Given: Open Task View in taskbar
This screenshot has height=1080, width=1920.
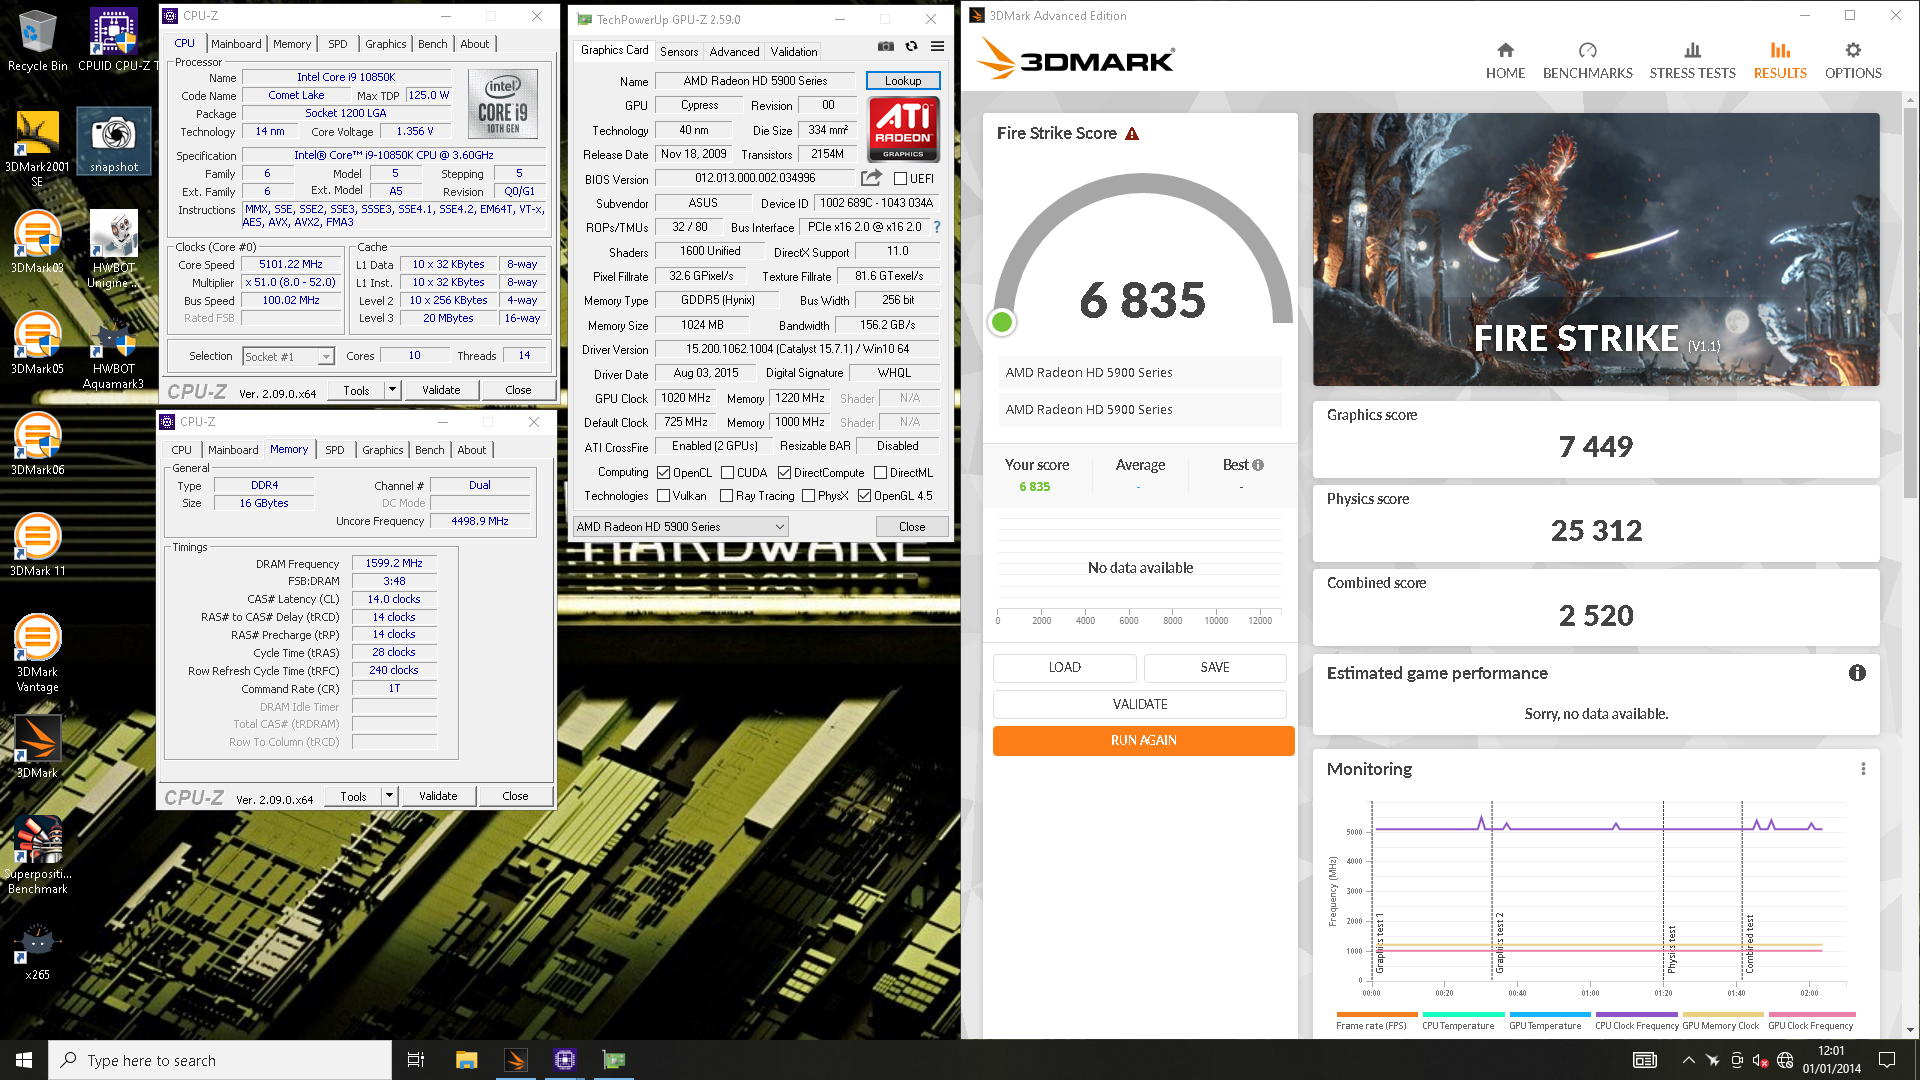Looking at the screenshot, I should 416,1060.
